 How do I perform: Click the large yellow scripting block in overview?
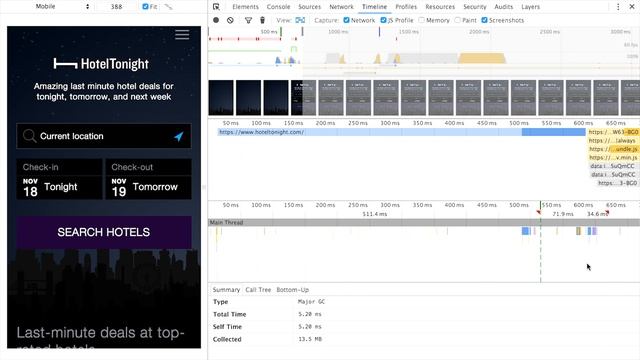(x=482, y=58)
